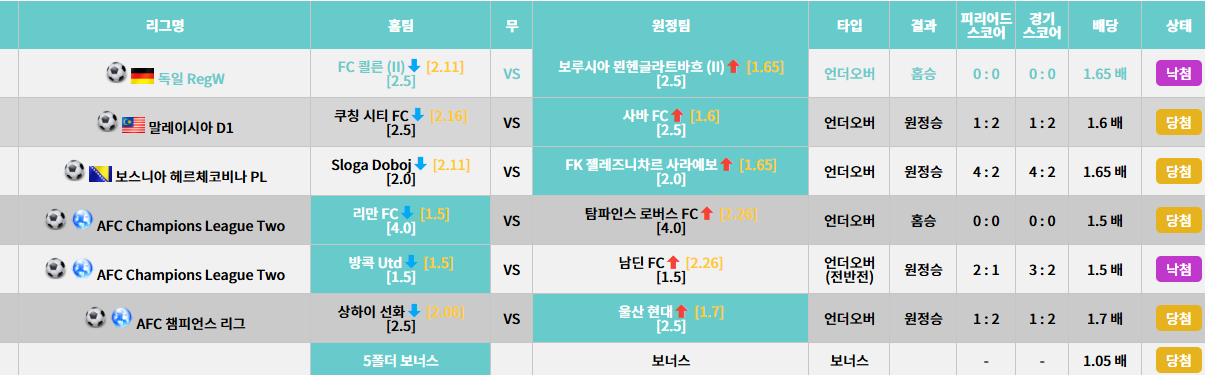Click the Bosnia flag icon beside 보스니아 헤르체코비나 PL

coord(100,173)
